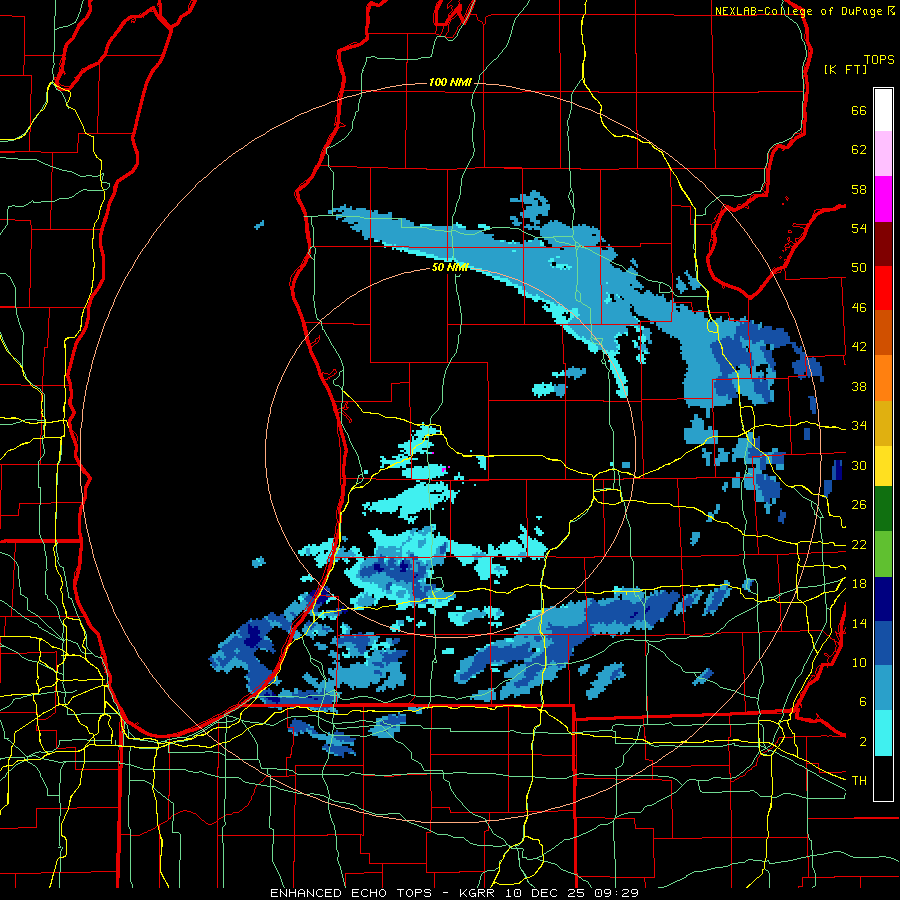Click the dark green legend color band
The image size is (900, 900).
pyautogui.click(x=883, y=509)
